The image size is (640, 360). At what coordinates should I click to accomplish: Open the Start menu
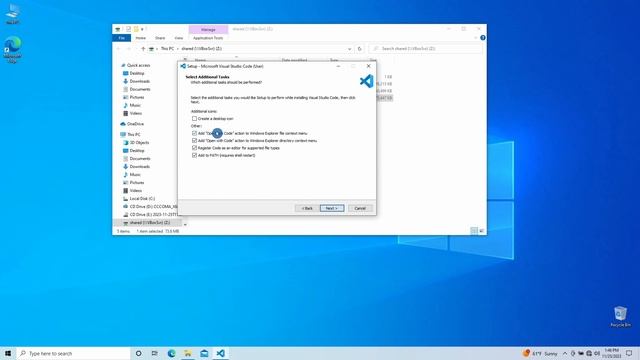[x=8, y=353]
